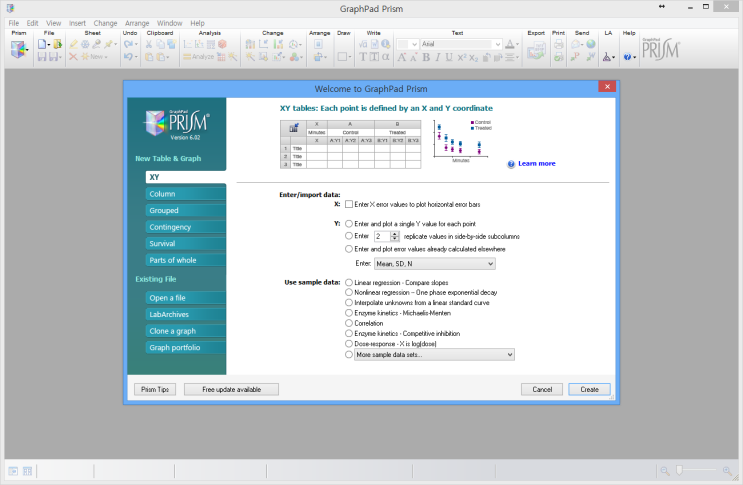Click the Send to Word icon
The width and height of the screenshot is (743, 485).
[x=590, y=57]
